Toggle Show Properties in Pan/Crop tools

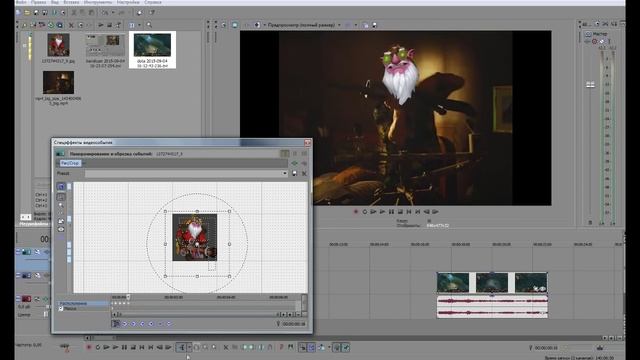click(x=61, y=187)
